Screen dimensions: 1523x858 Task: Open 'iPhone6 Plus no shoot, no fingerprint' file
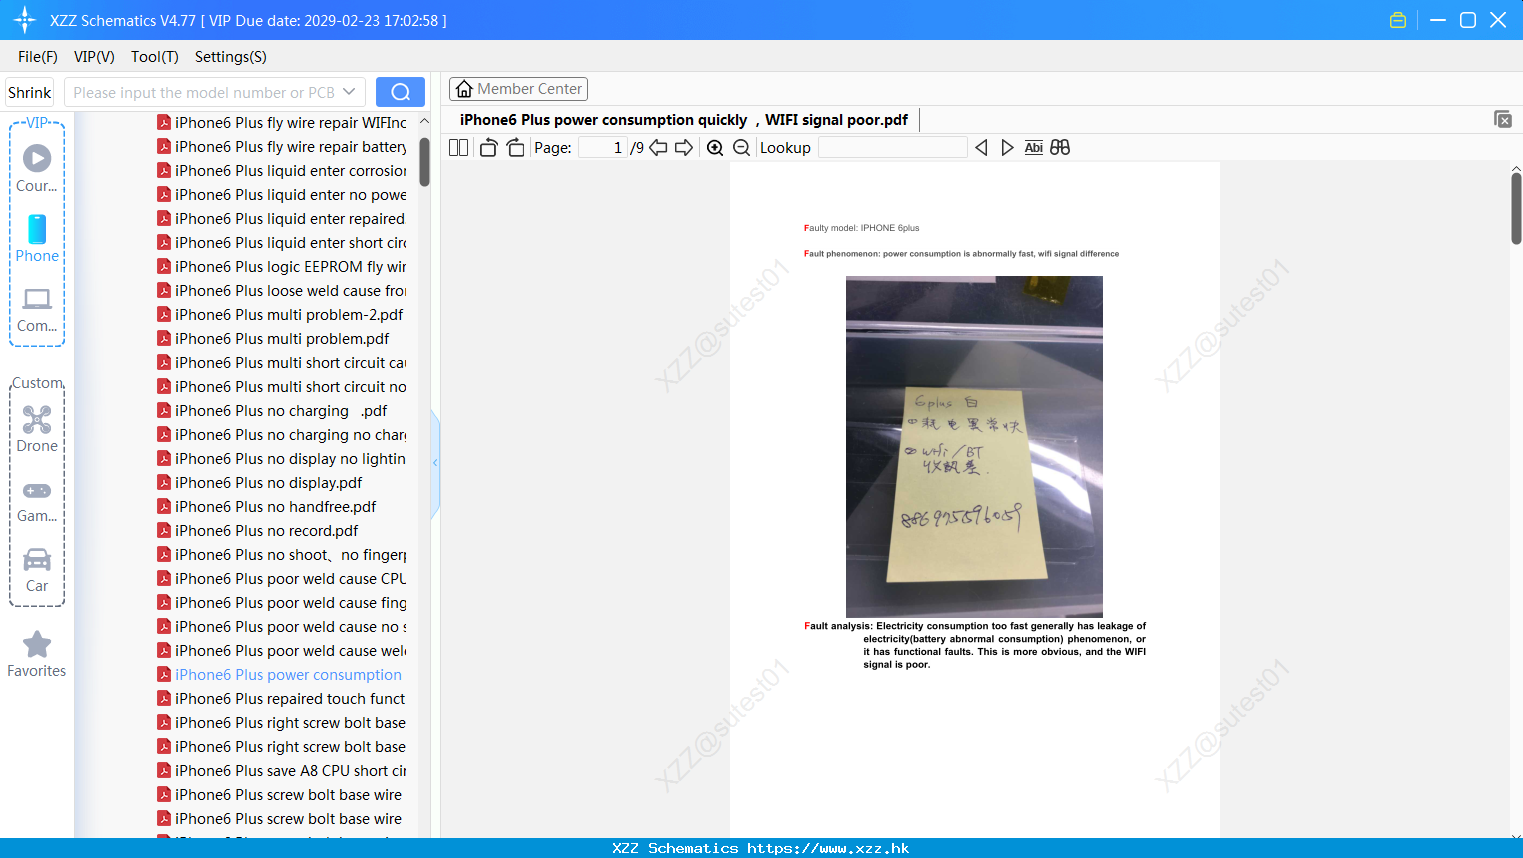[x=282, y=555]
